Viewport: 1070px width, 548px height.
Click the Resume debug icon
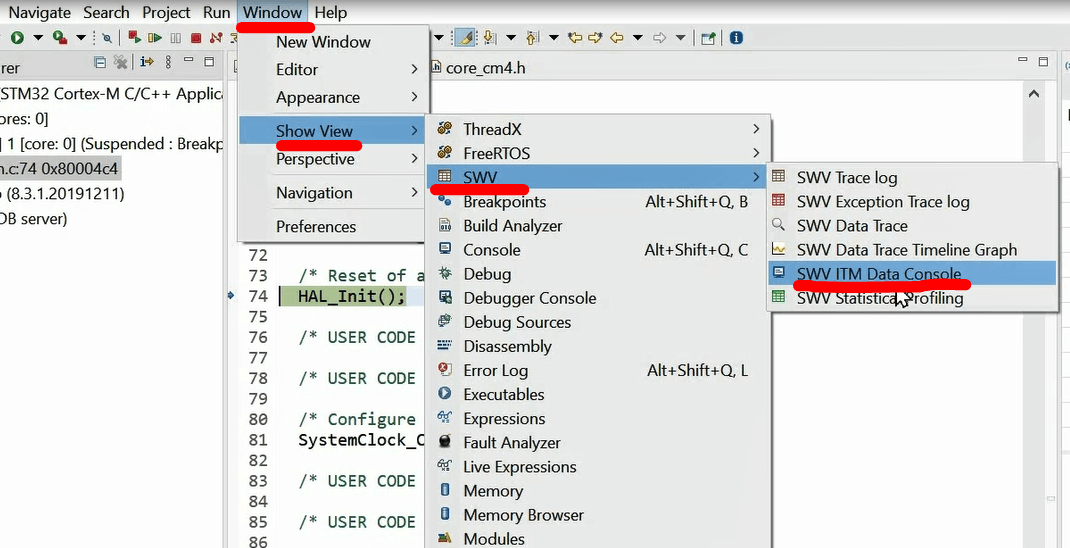155,38
